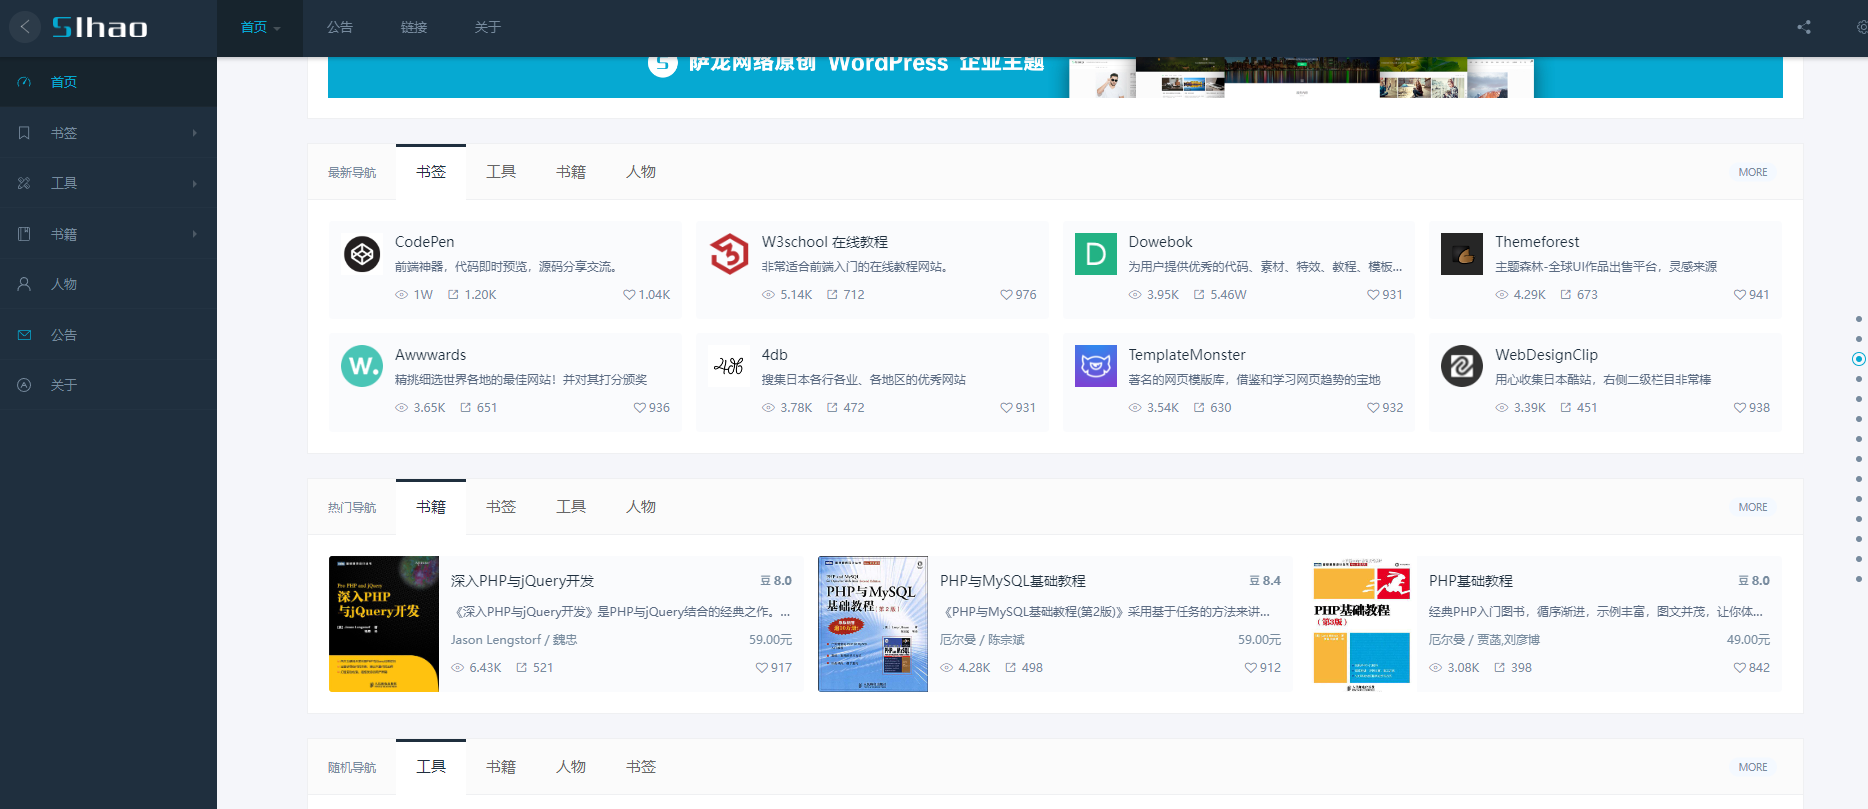Click 49.00元 price text
Screen dimensions: 1868x809
coord(1748,640)
